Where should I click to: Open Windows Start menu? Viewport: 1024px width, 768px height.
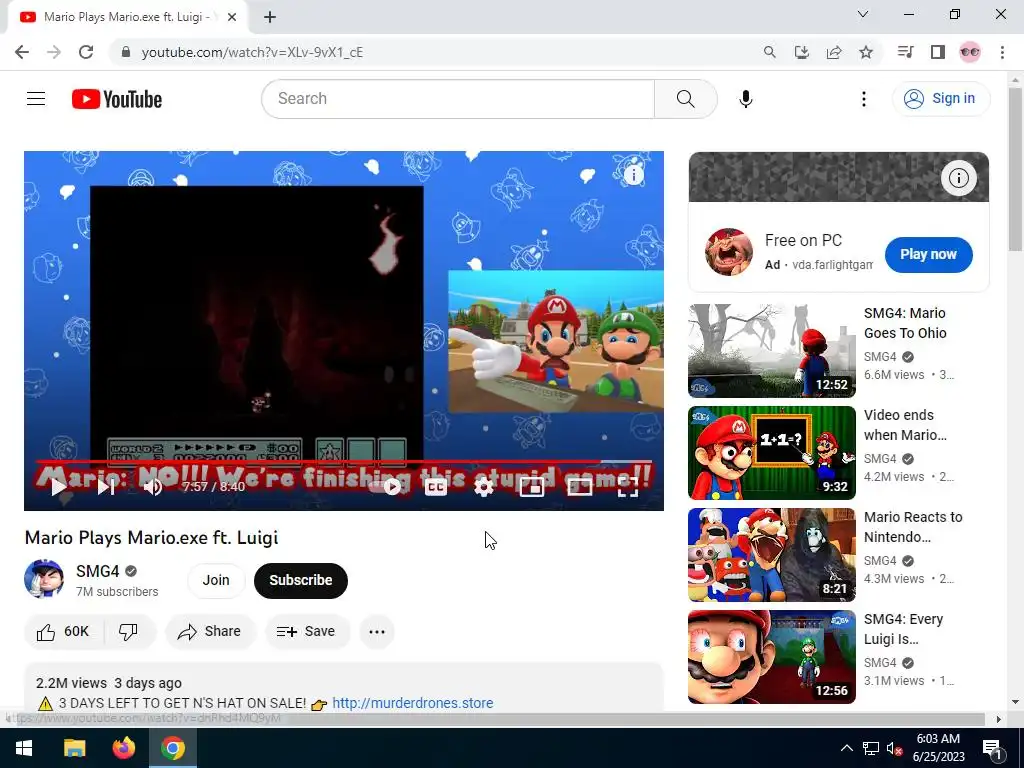click(x=24, y=748)
